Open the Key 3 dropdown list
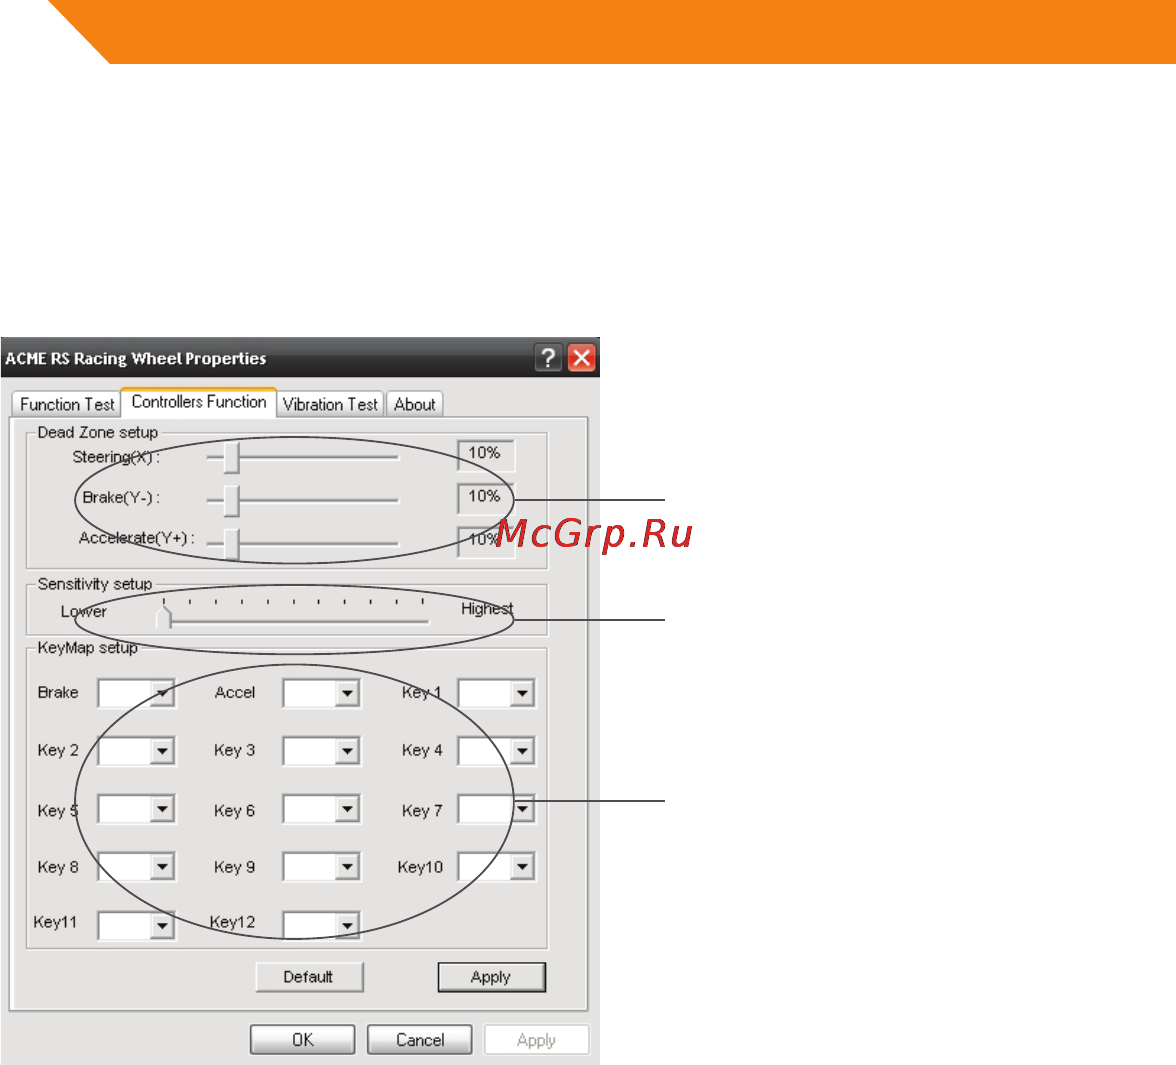The image size is (1176, 1065). 346,751
